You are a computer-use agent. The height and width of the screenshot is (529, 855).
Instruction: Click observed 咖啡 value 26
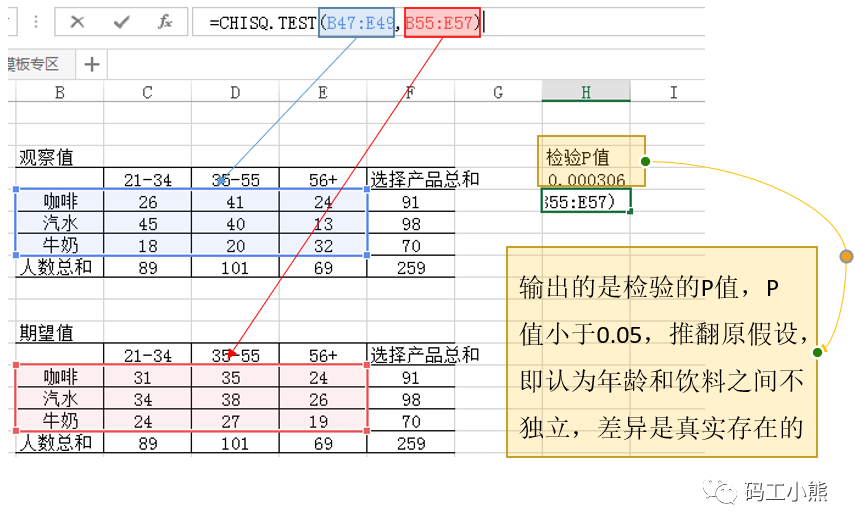point(147,202)
